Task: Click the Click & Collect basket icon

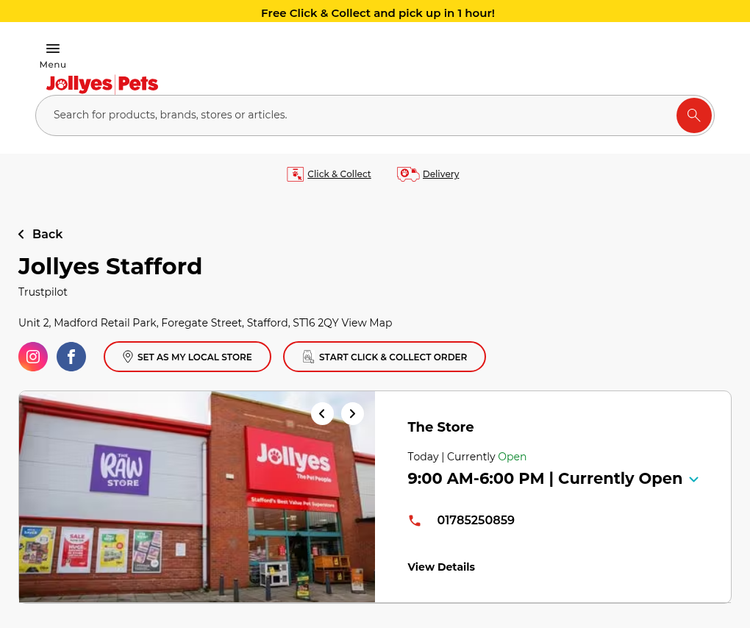Action: (295, 174)
